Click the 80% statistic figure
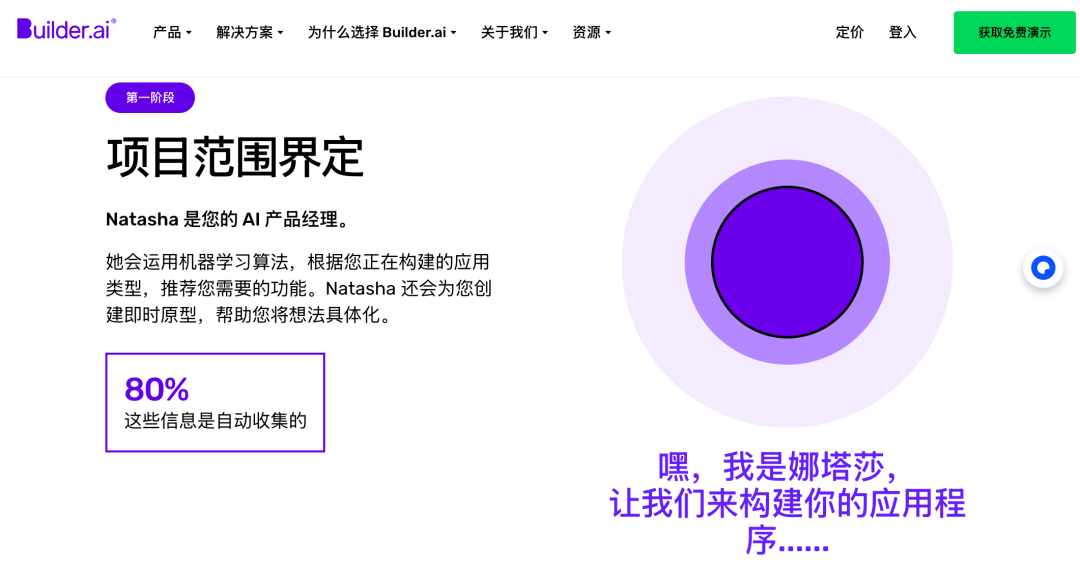This screenshot has width=1080, height=570. pos(156,389)
